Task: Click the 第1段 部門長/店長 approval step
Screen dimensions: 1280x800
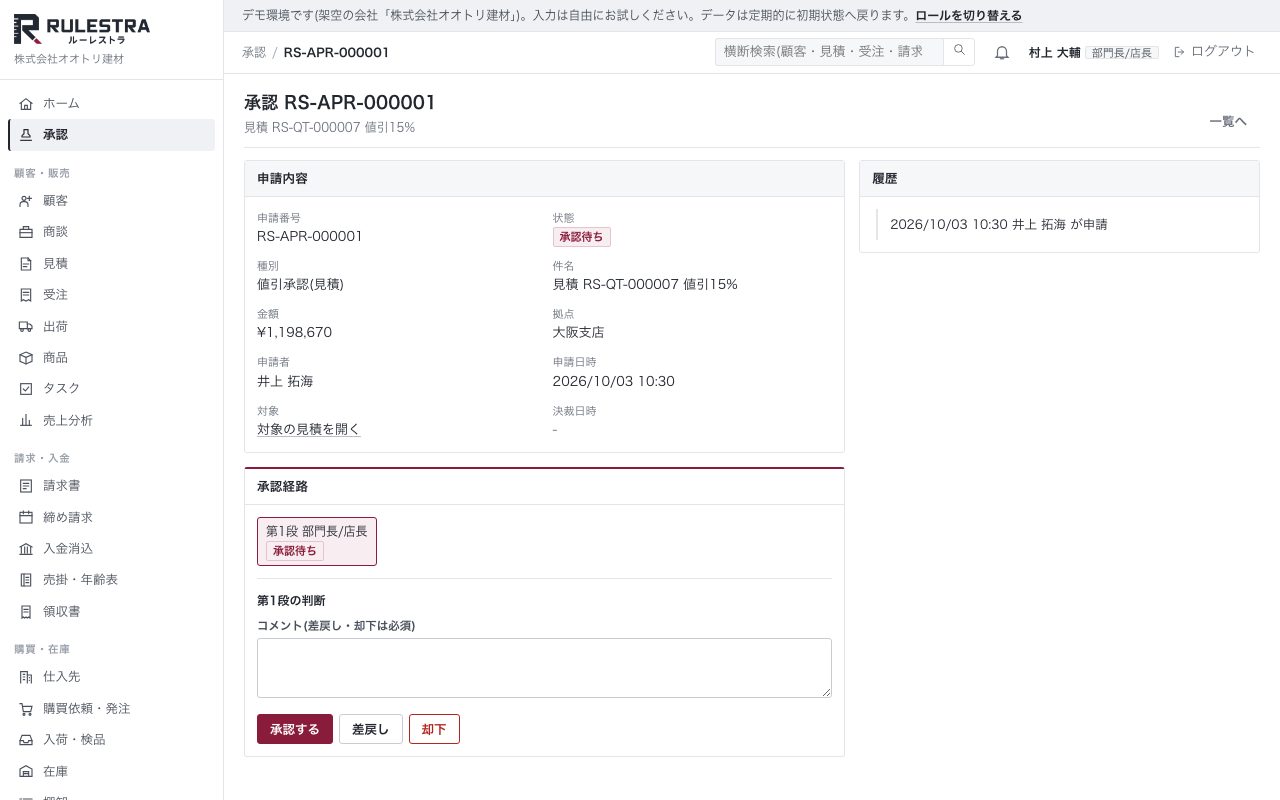Action: point(317,541)
